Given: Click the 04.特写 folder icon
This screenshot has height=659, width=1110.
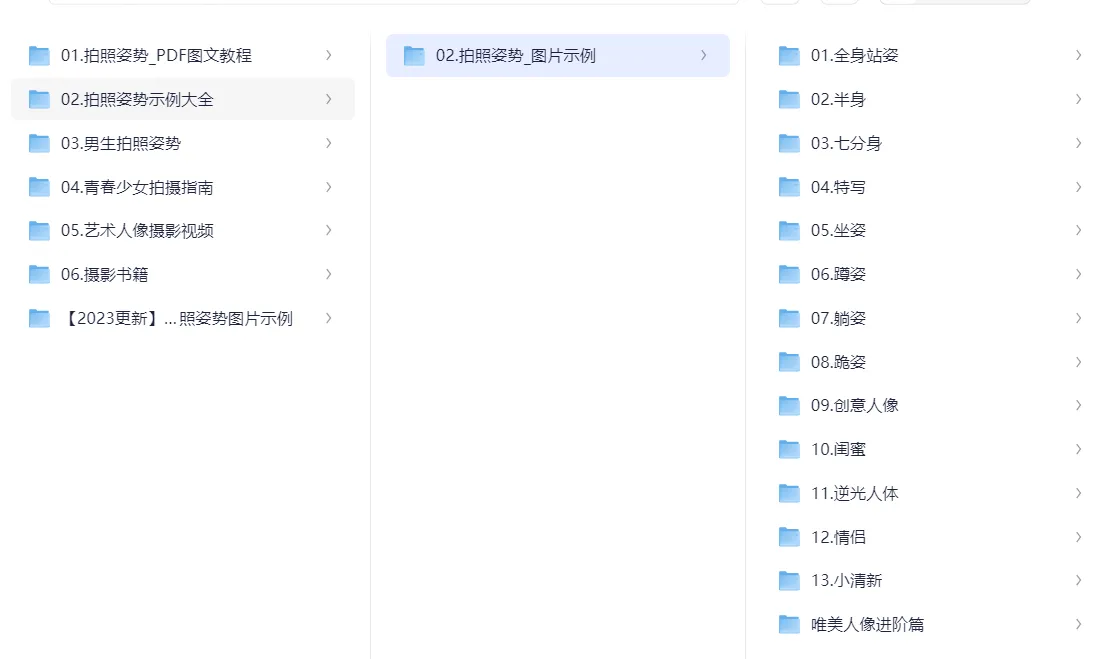Looking at the screenshot, I should pyautogui.click(x=789, y=187).
